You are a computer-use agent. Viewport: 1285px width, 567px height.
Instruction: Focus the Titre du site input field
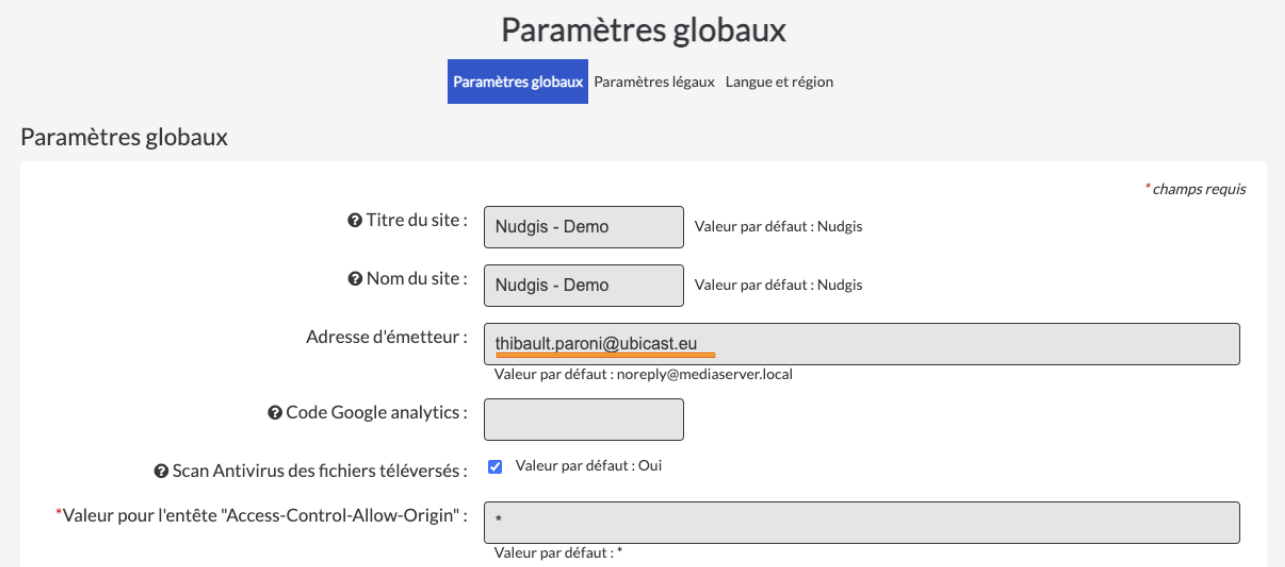pyautogui.click(x=584, y=227)
